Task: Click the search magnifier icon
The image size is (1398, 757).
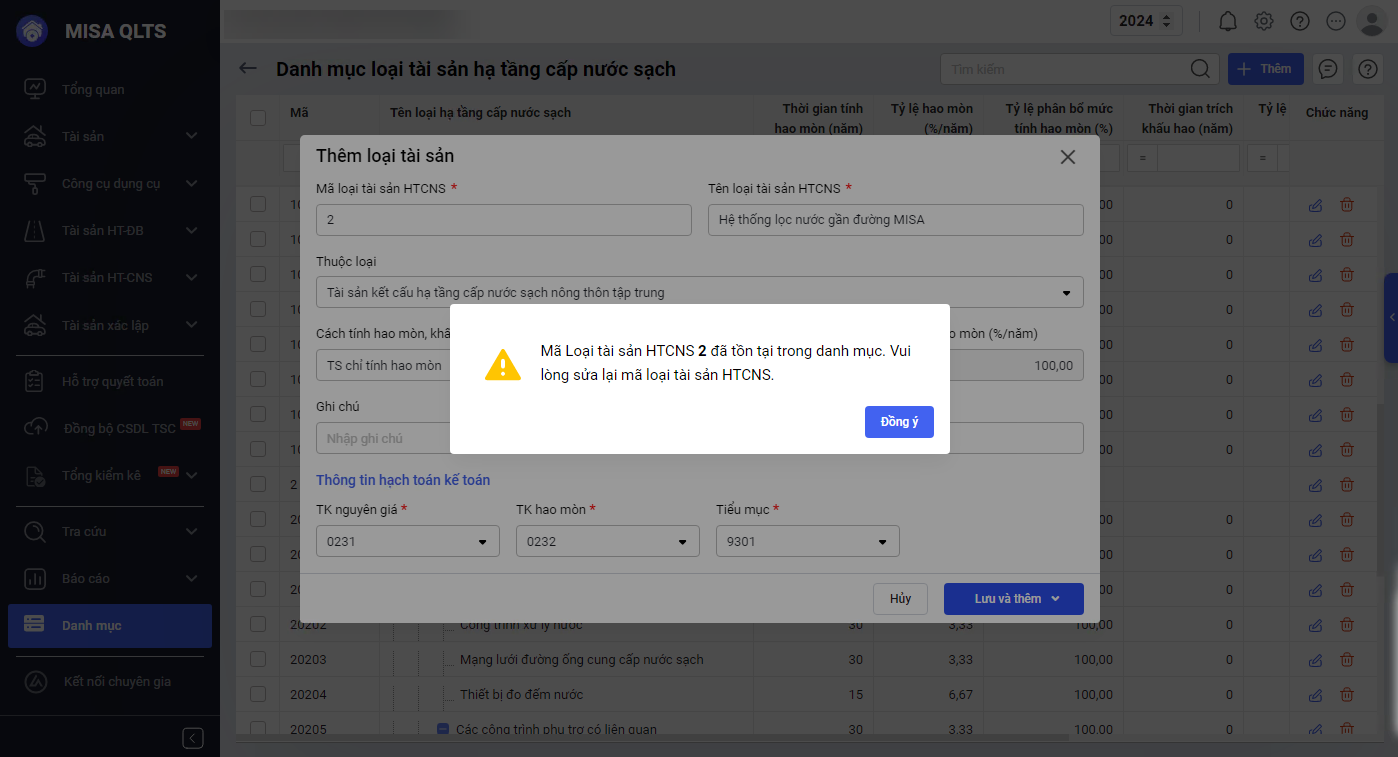Action: click(x=1200, y=69)
